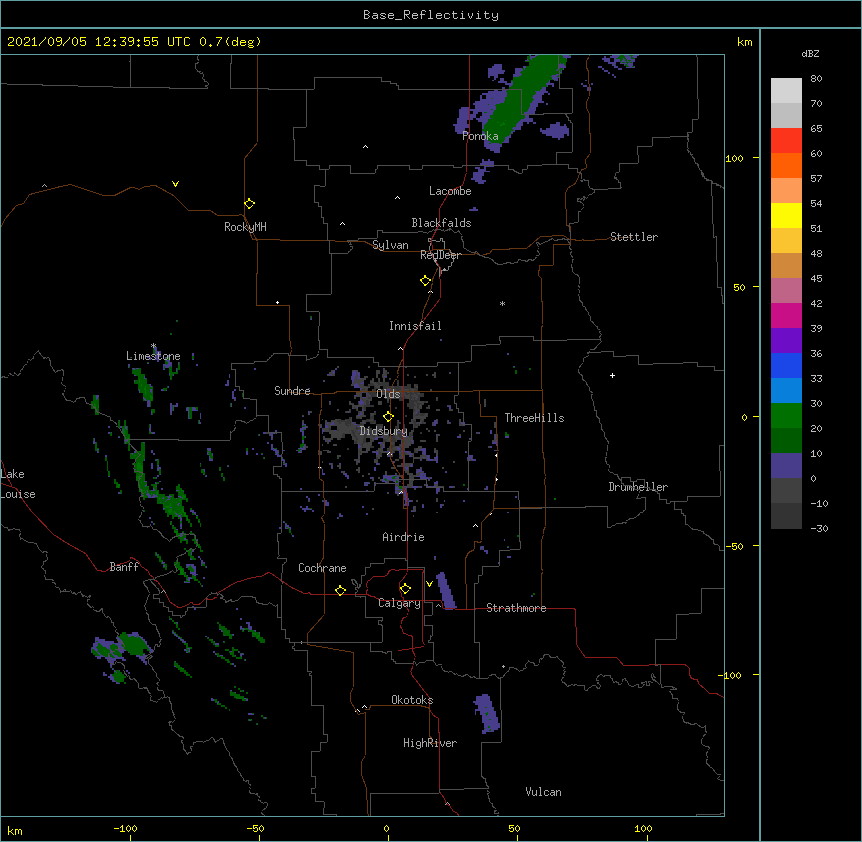Click the RedDeer city label
Screen dimensions: 862x842
[440, 255]
